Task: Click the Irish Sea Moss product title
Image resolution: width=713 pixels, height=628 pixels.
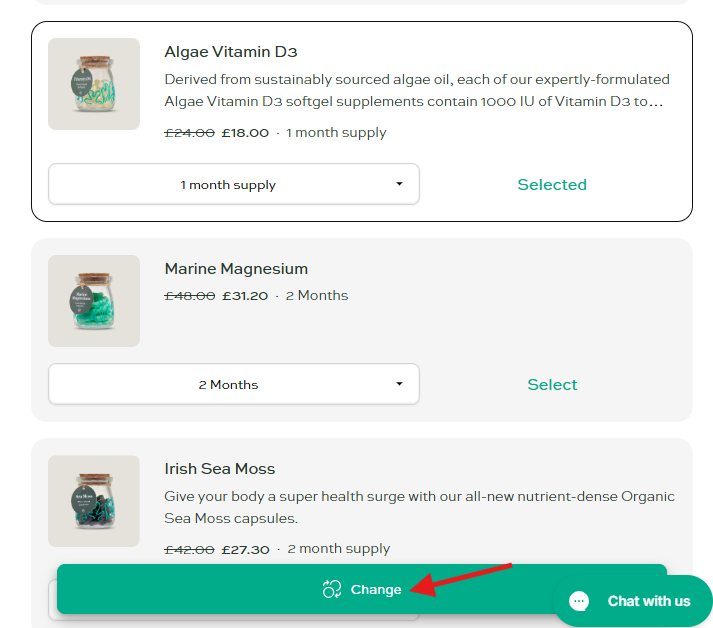Action: (x=219, y=469)
